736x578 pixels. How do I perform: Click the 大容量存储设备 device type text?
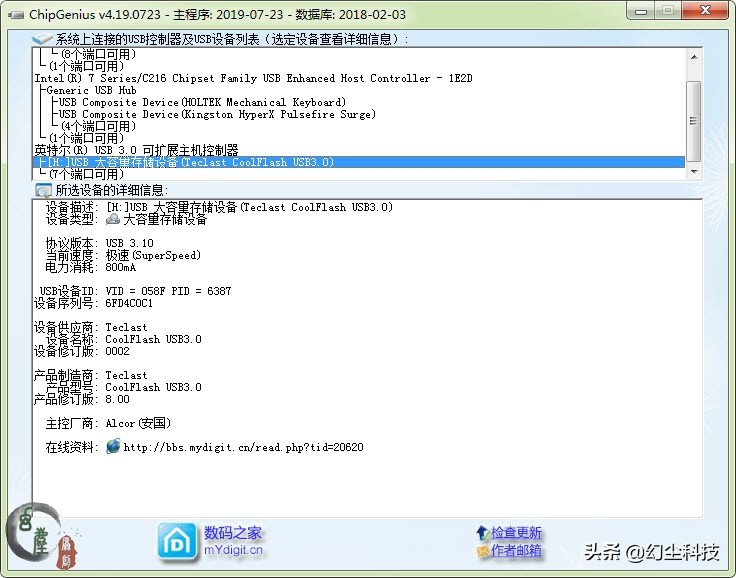pos(165,219)
